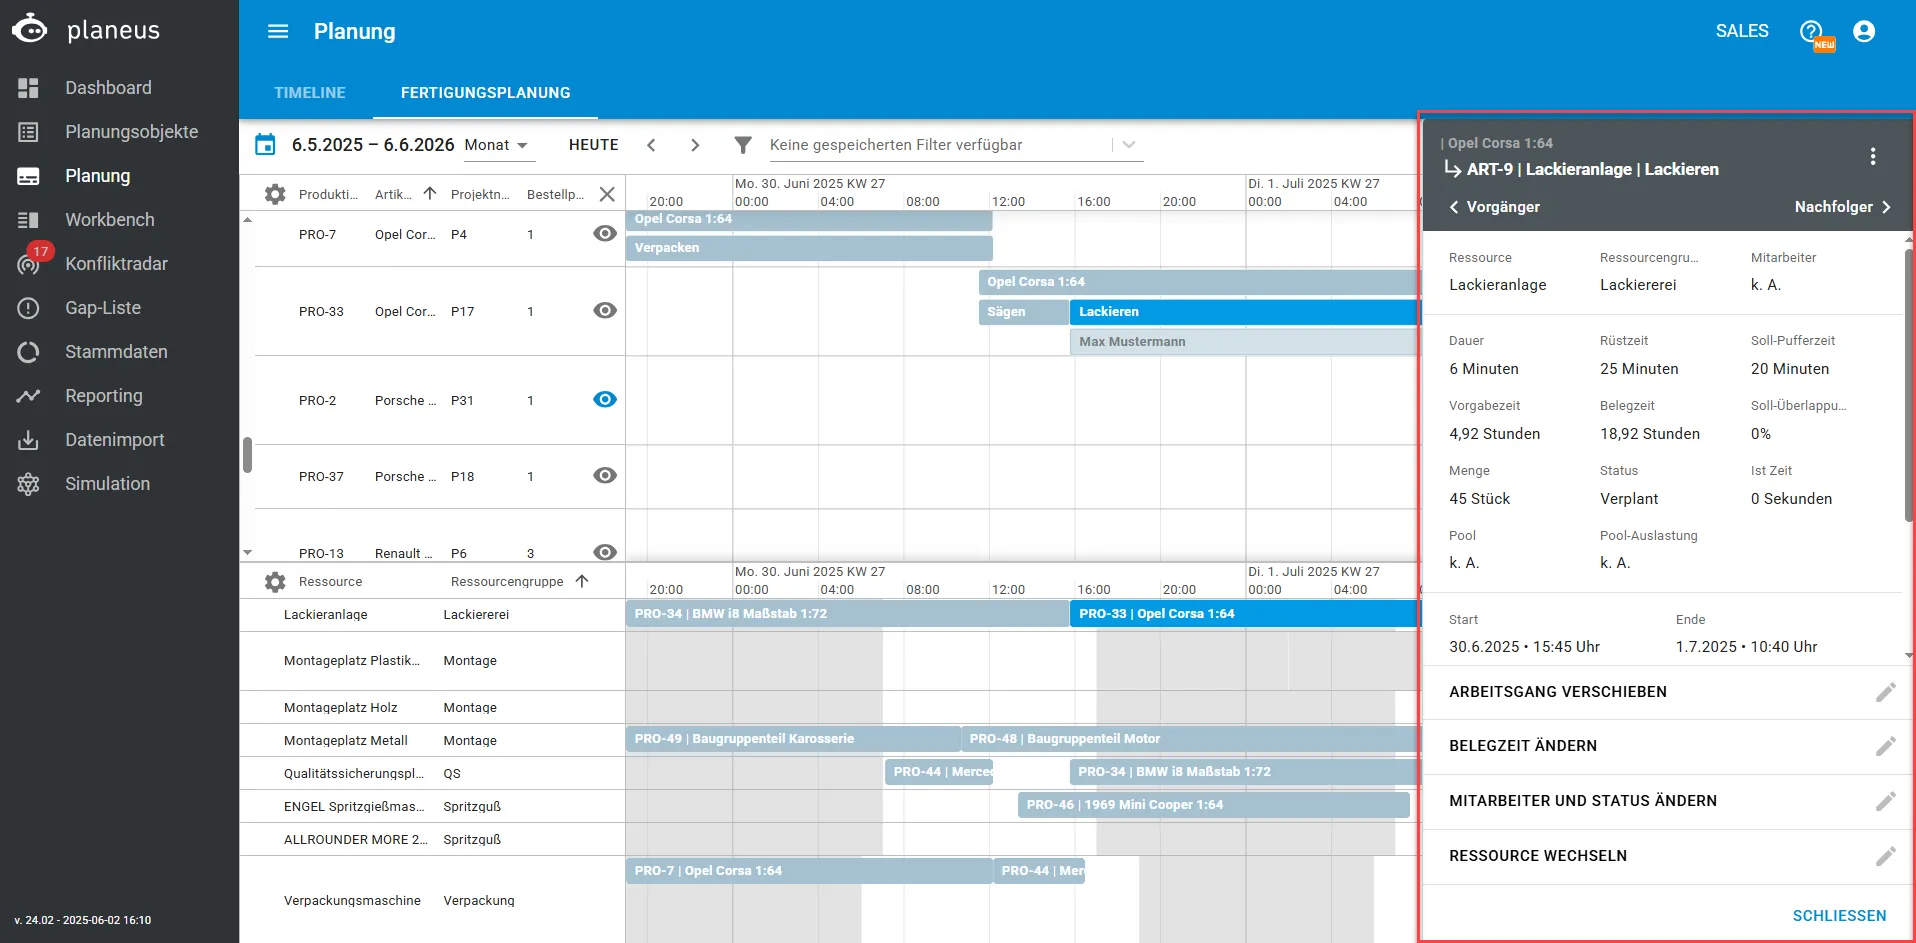Open column settings gear for production orders

click(275, 194)
